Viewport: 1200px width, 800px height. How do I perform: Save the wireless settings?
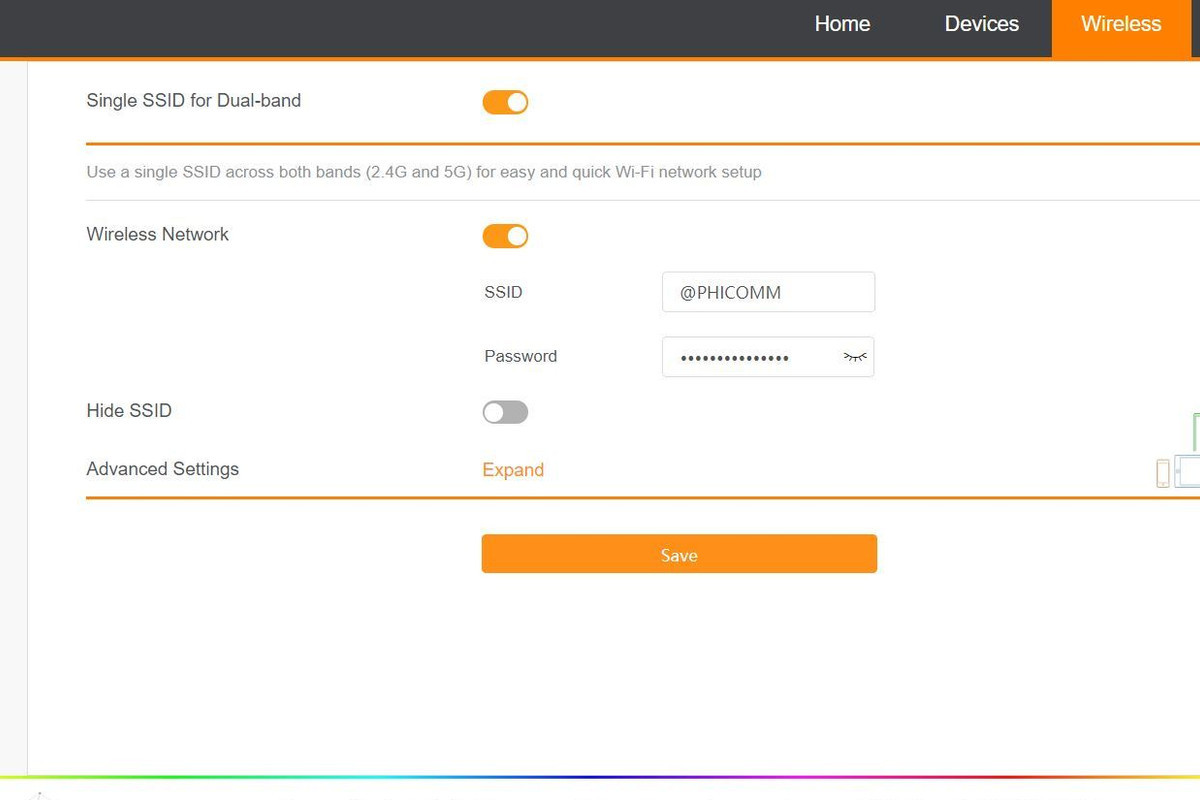[x=679, y=554]
